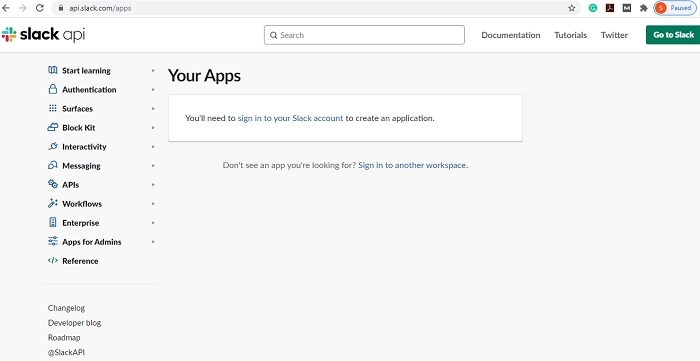Open the Tutorials menu item
Image resolution: width=700 pixels, height=361 pixels.
[x=571, y=35]
